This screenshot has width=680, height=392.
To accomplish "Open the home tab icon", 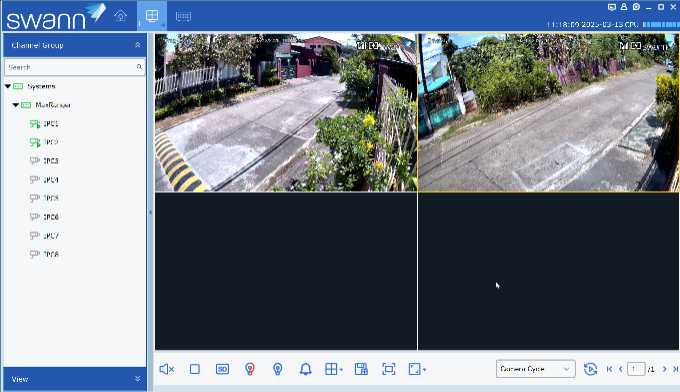I will (121, 16).
